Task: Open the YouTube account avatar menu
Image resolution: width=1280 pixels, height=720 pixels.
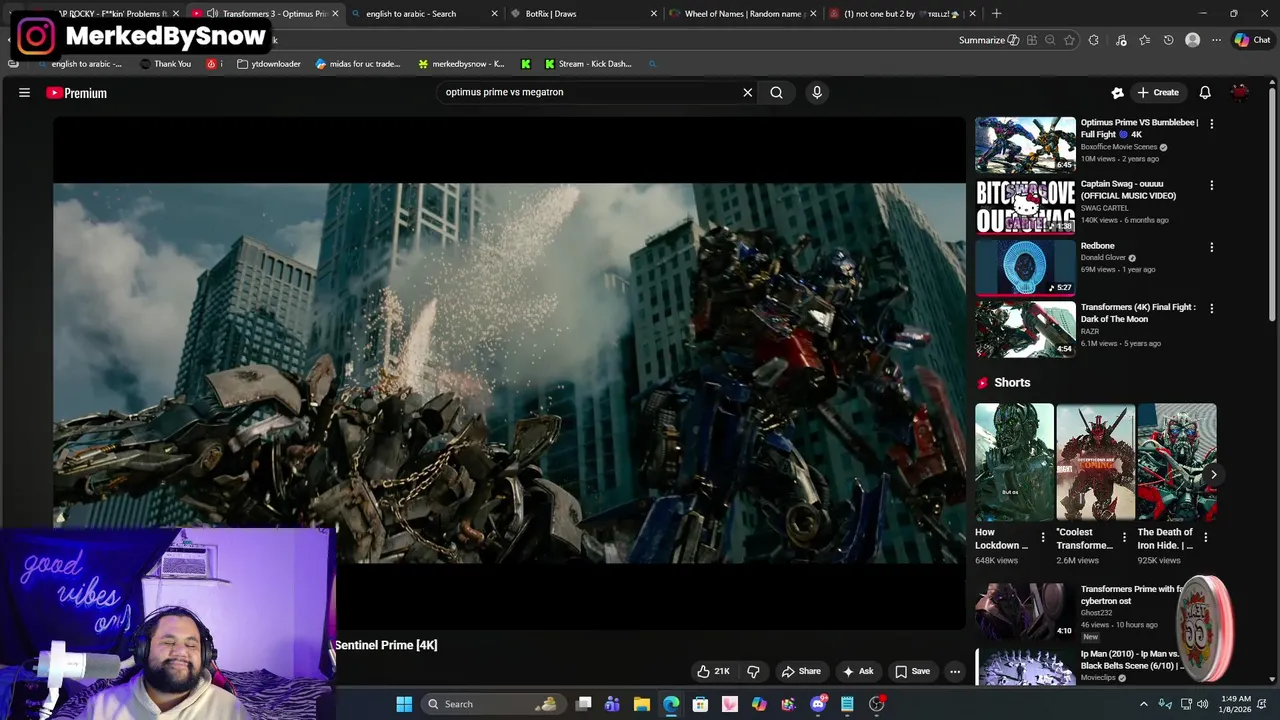Action: coord(1240,92)
